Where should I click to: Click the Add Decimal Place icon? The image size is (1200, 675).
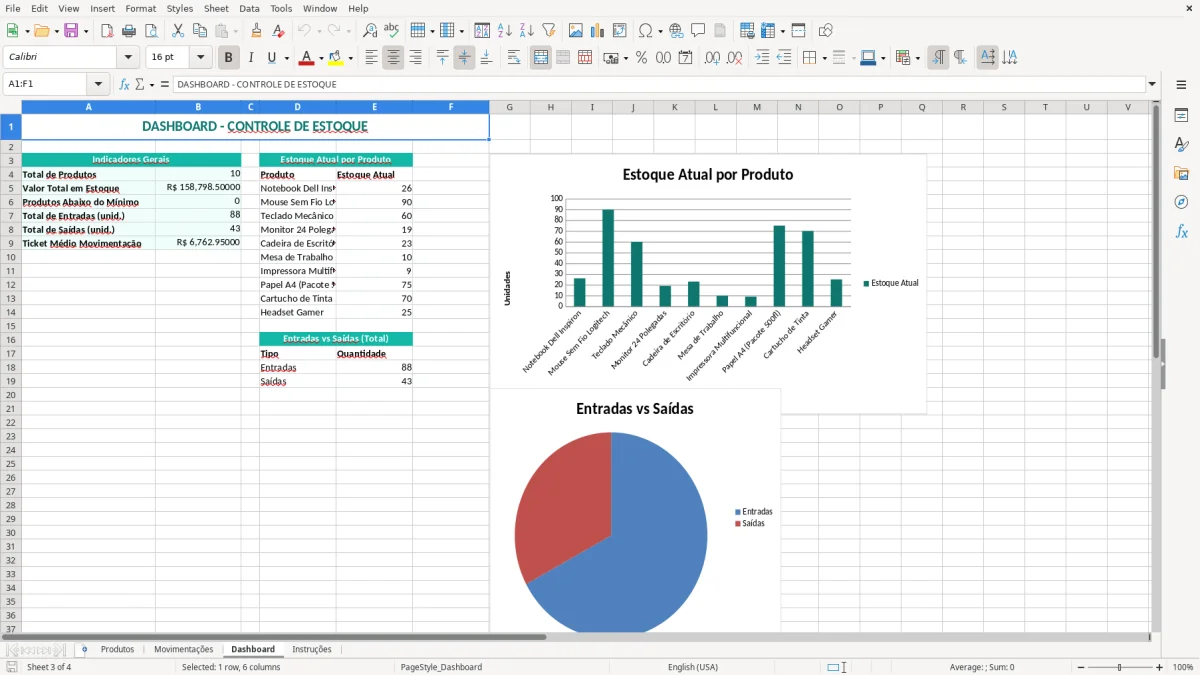click(x=712, y=58)
